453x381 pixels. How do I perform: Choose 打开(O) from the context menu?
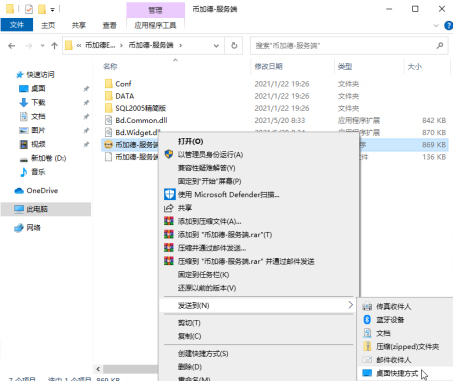190,141
